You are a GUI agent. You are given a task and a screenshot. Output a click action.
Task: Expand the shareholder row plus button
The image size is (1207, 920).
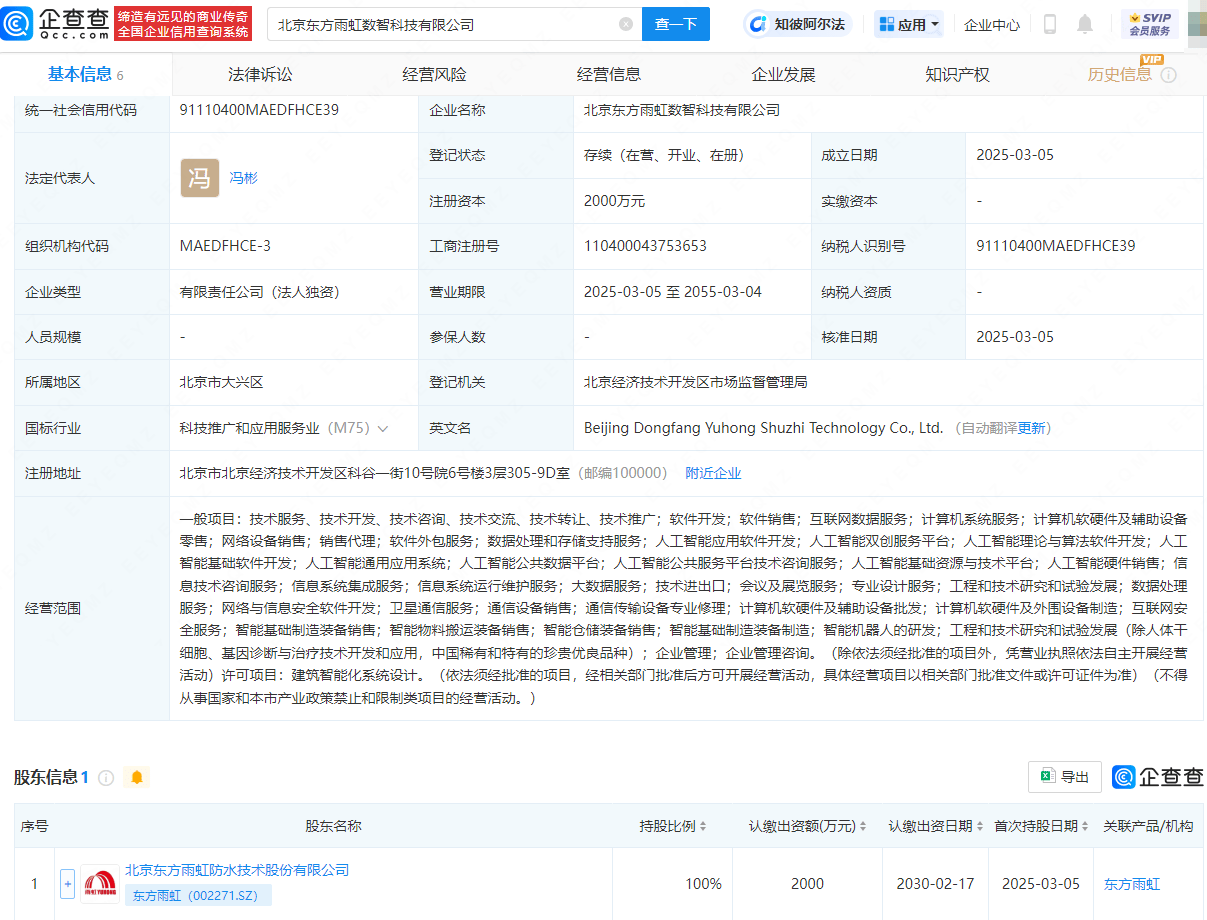click(x=68, y=884)
